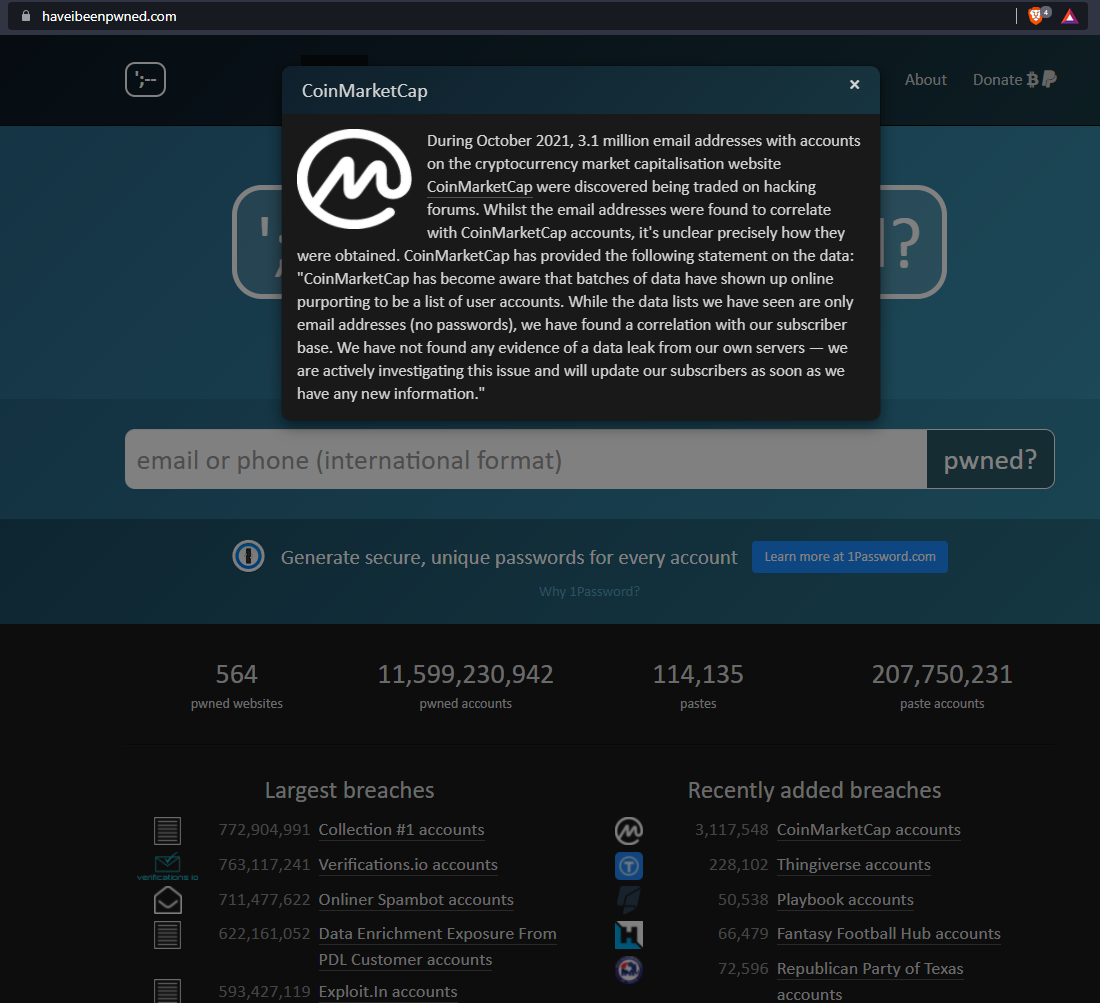Viewport: 1100px width, 1003px height.
Task: Open Exploit.In accounts link
Action: tap(388, 992)
